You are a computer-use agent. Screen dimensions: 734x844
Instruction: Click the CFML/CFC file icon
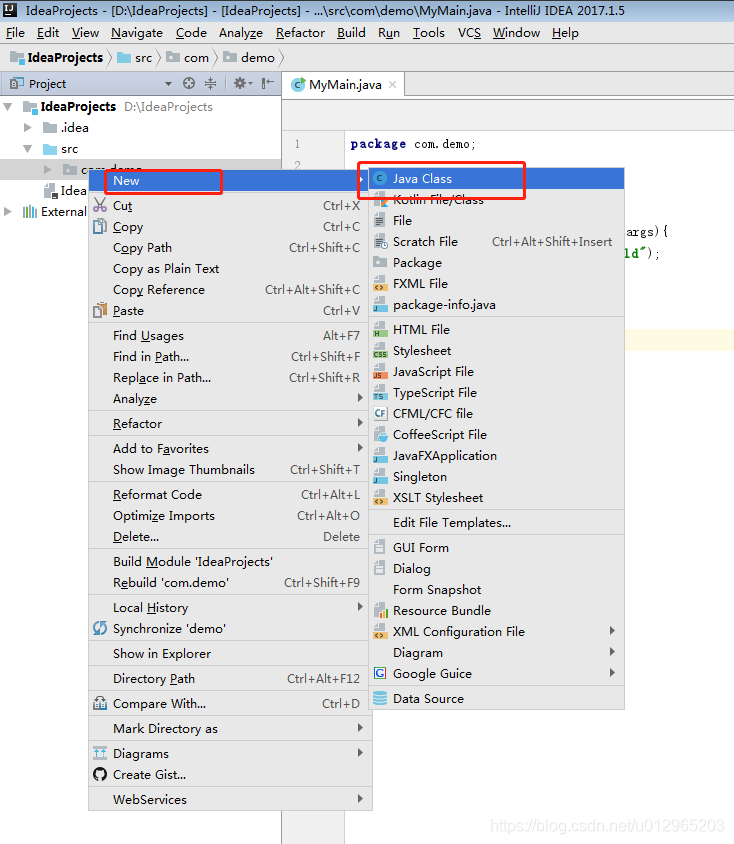coord(380,413)
